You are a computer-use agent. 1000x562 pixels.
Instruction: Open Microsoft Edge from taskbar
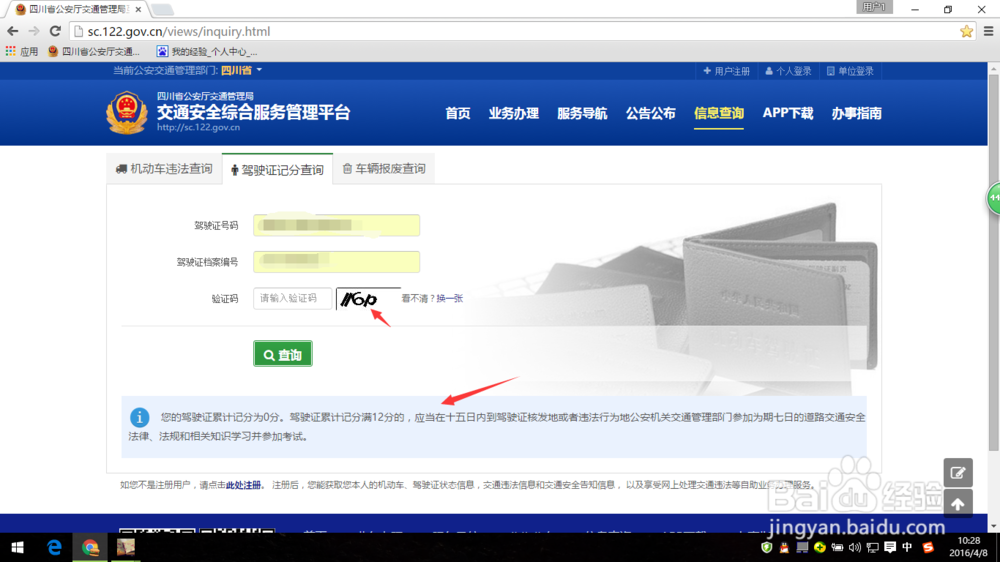tap(54, 547)
